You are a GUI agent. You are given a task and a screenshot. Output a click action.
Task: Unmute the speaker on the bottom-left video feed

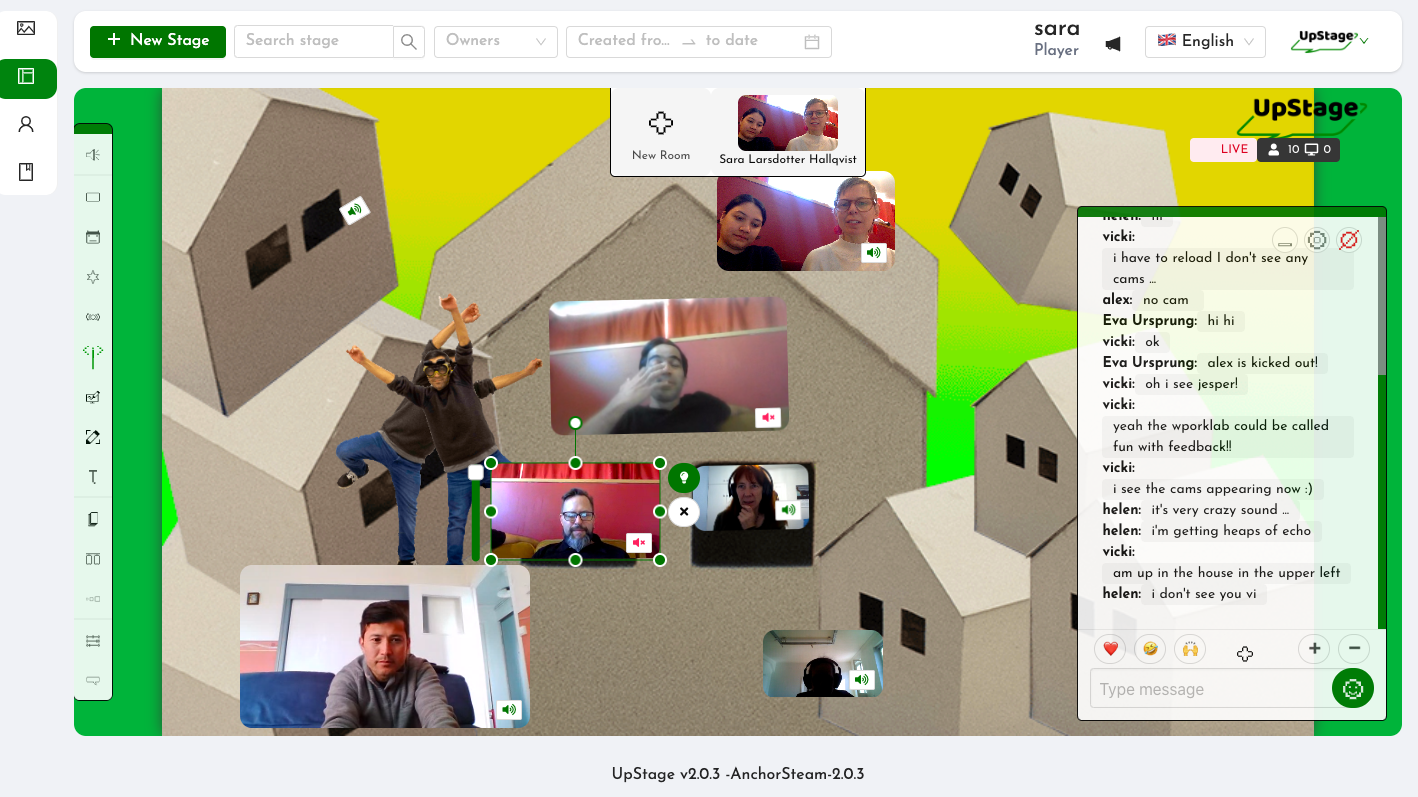point(509,710)
